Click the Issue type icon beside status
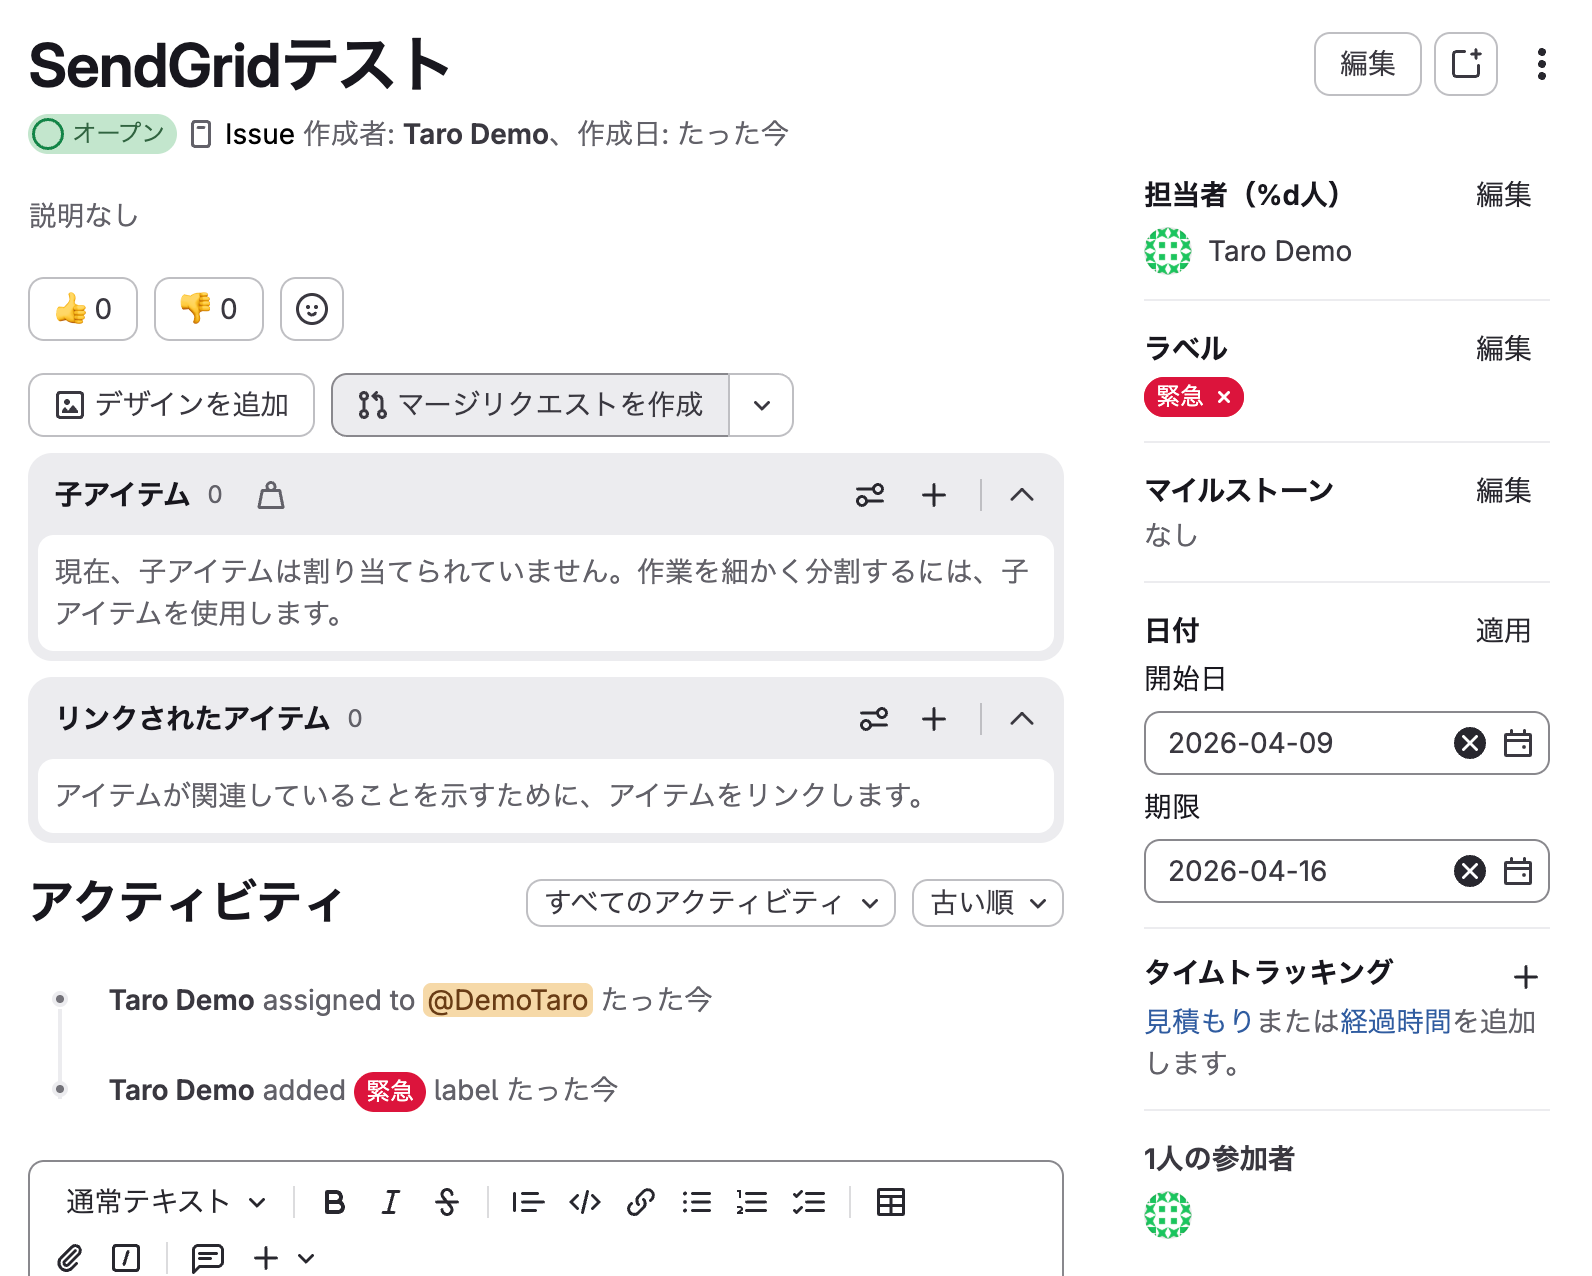Screen dimensions: 1592x1276 tap(201, 134)
